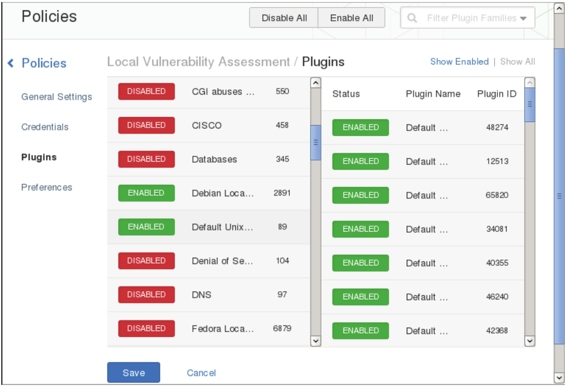Click Fedora Local count 6879
This screenshot has width=566, height=387.
(282, 329)
